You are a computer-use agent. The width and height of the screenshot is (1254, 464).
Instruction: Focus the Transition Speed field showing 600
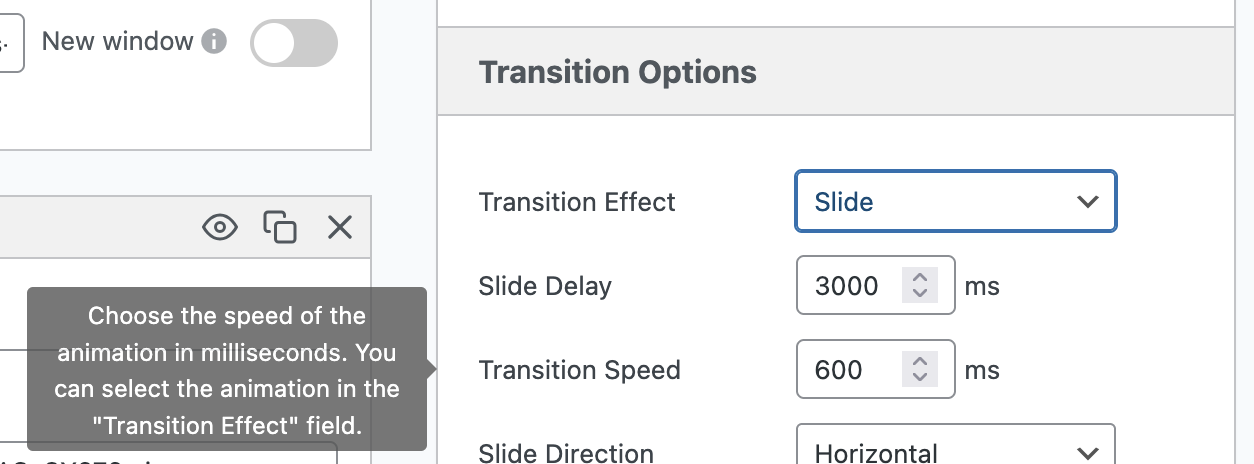click(848, 371)
